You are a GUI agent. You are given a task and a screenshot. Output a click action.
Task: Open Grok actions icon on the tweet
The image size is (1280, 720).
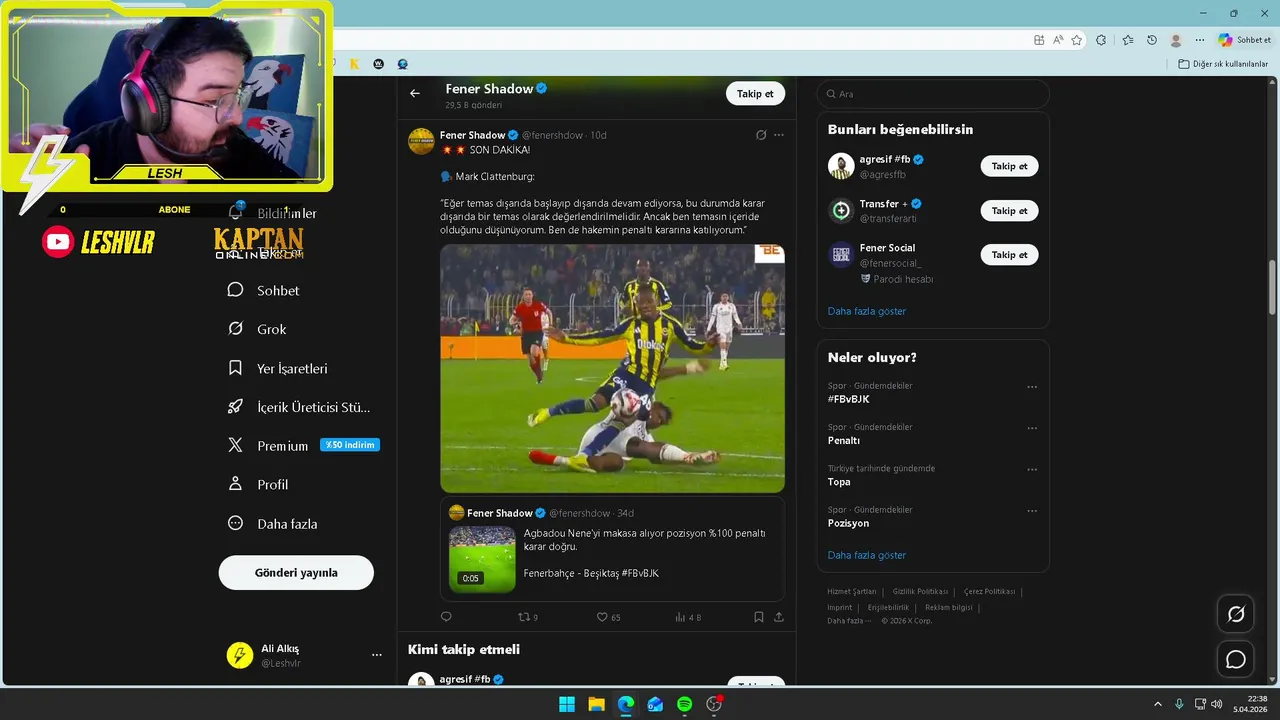pos(761,135)
